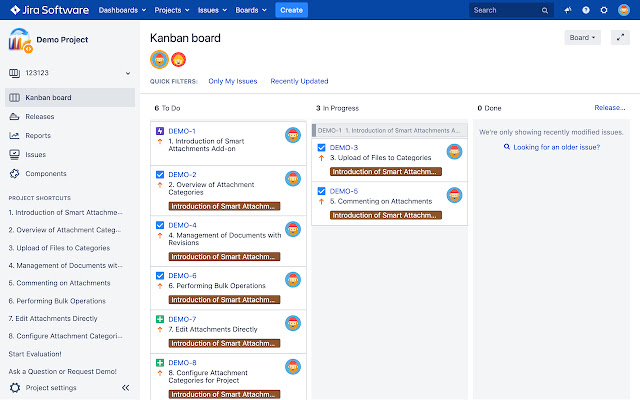This screenshot has height=400, width=640.
Task: Collapse the DEMO-1 swimlane header in In Progress
Action: point(390,131)
